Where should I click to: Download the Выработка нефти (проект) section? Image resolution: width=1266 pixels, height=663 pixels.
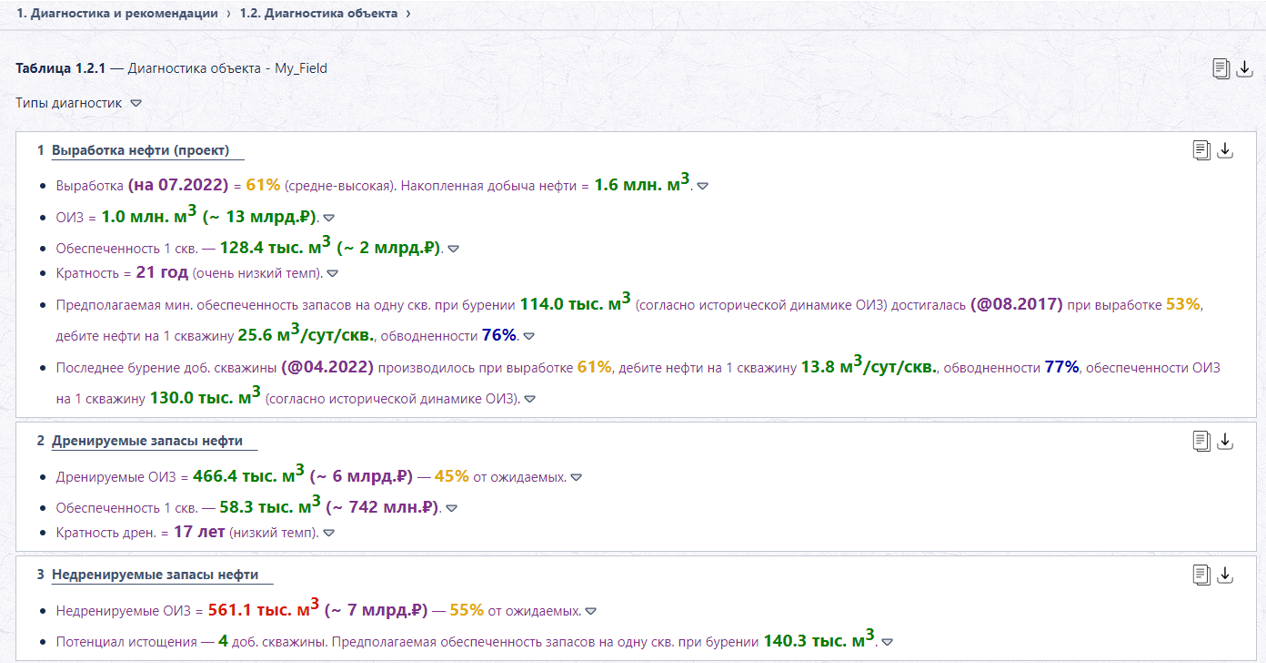click(1226, 150)
